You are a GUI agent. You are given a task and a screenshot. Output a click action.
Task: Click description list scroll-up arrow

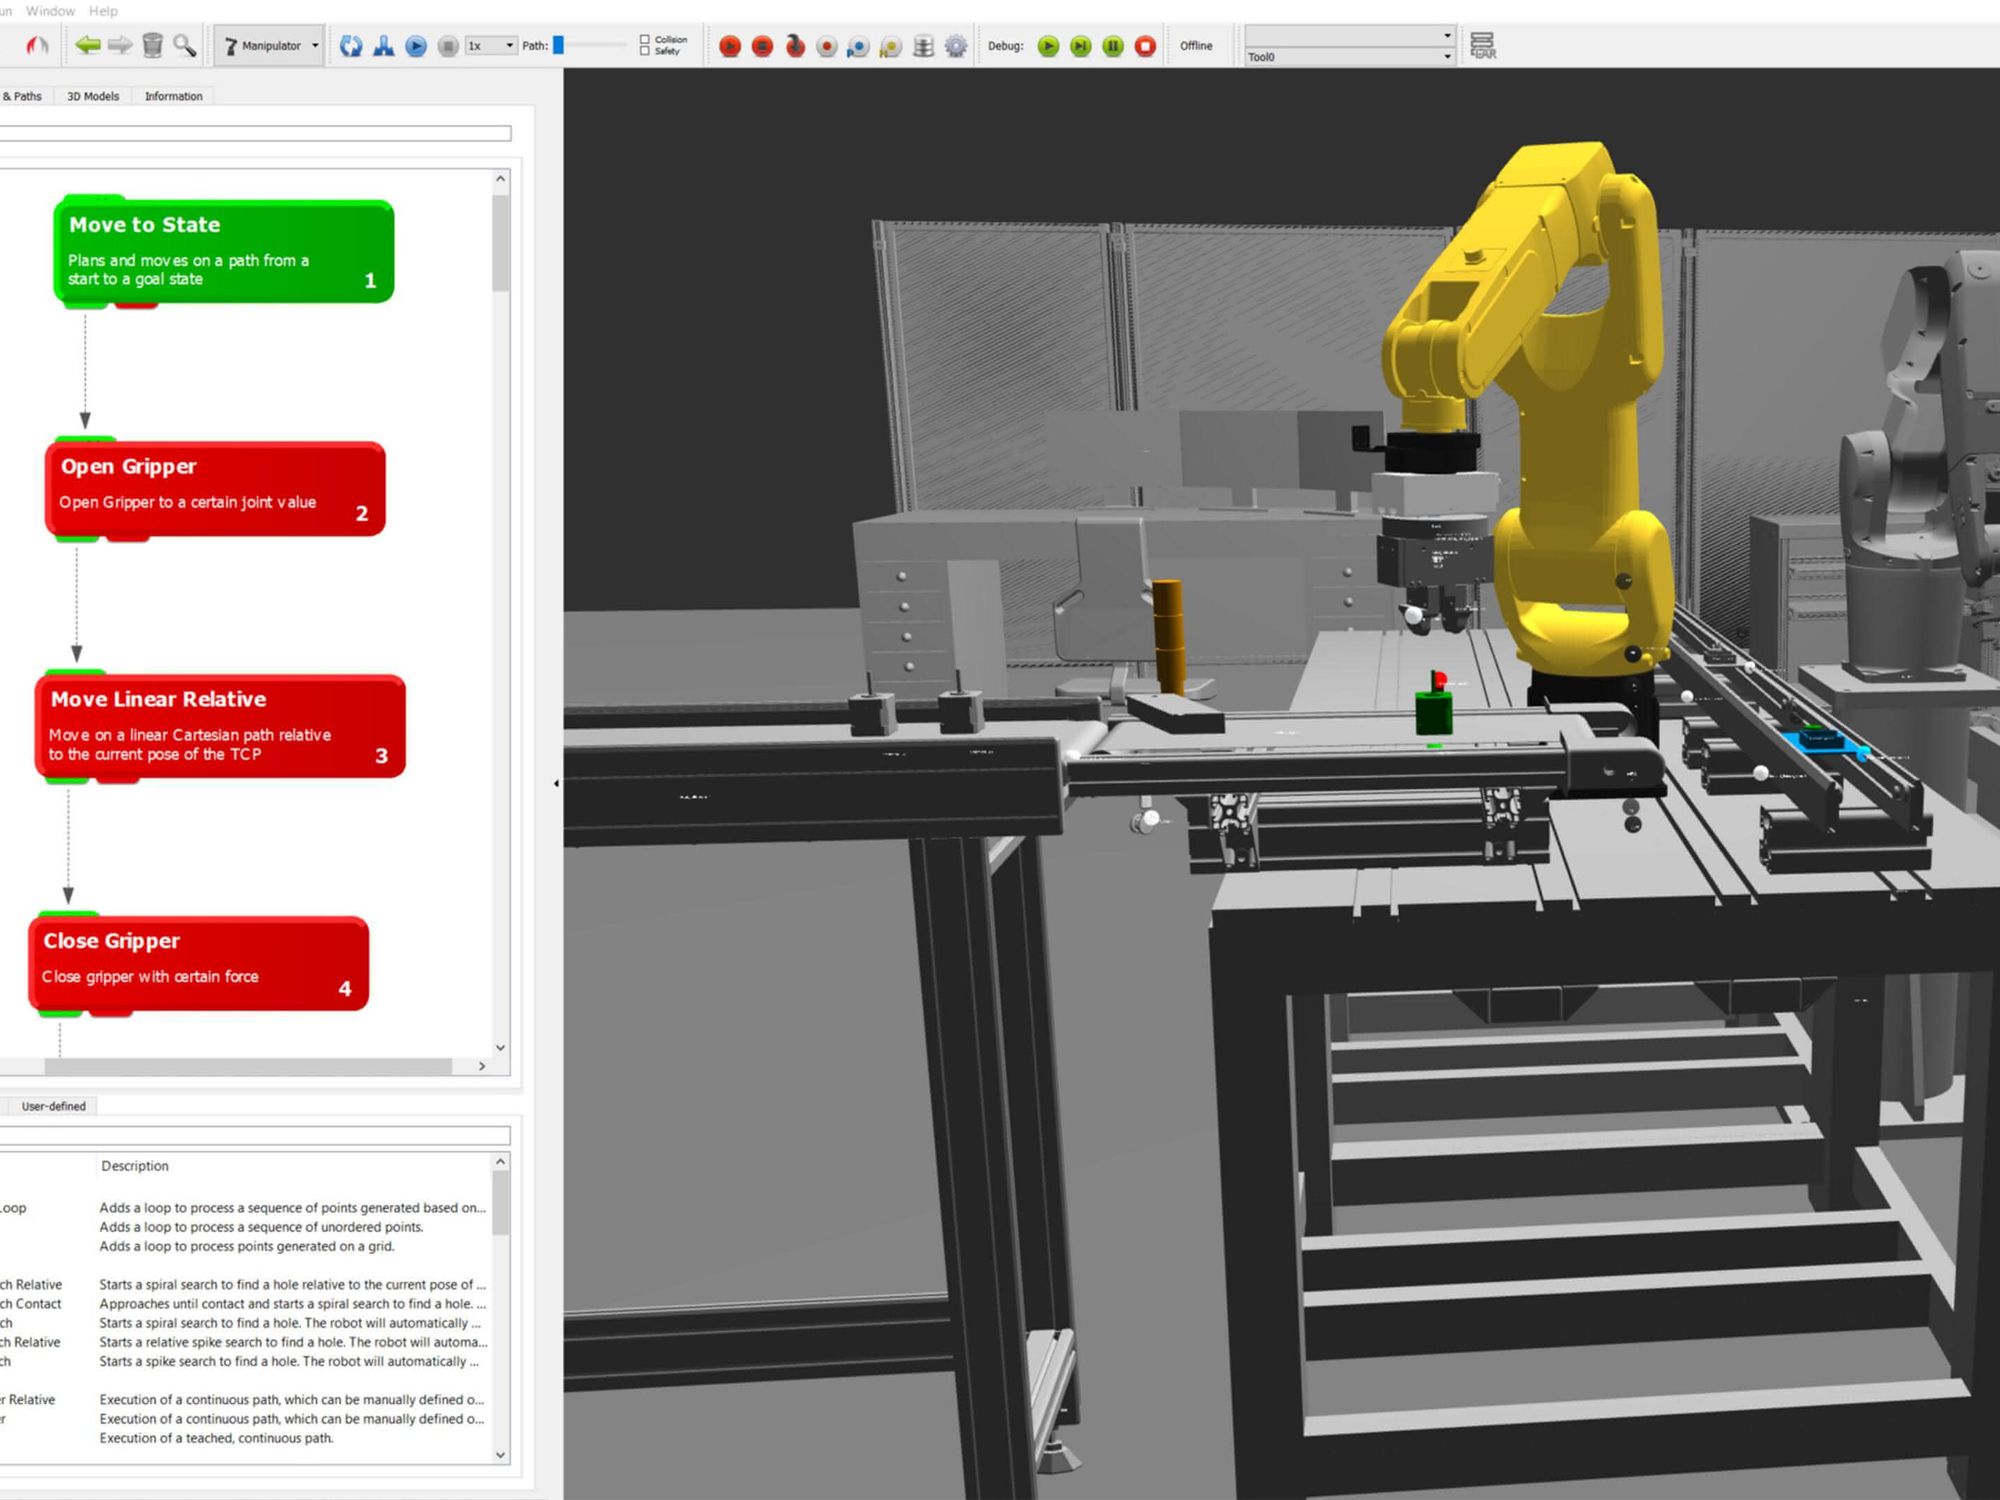pyautogui.click(x=501, y=1162)
